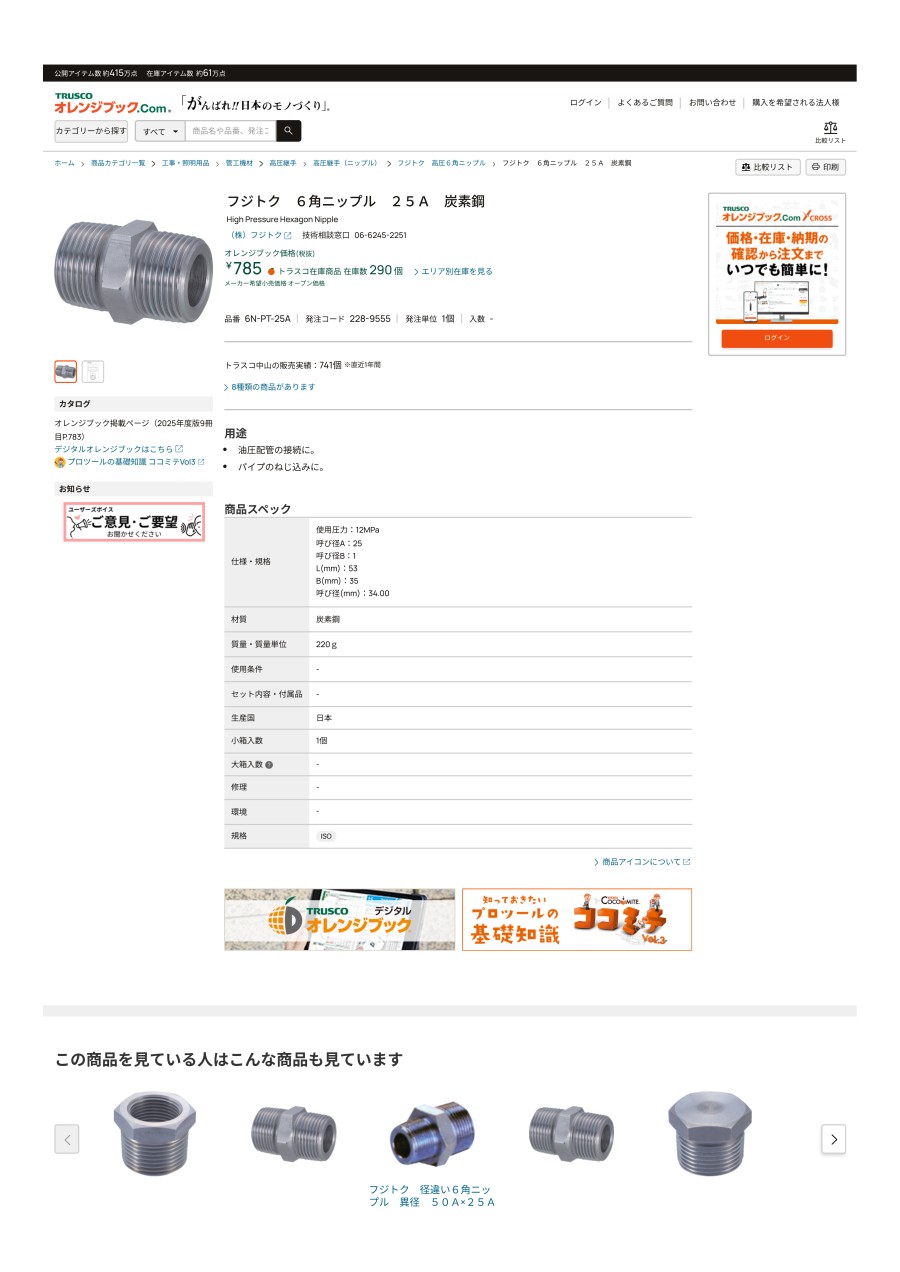This screenshot has height=1272, width=900.
Task: Open よくあるご質問 in top menu
Action: tap(645, 103)
